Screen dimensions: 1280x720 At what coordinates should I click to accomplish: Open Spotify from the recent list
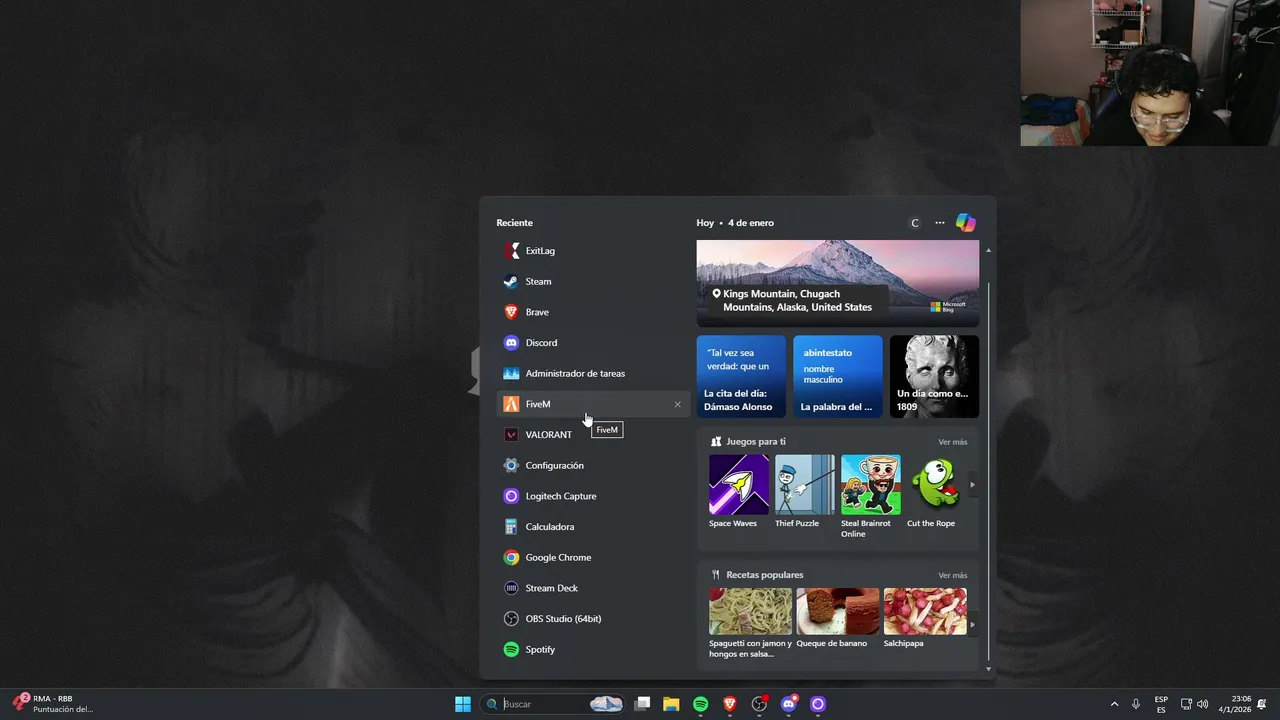[592, 650]
